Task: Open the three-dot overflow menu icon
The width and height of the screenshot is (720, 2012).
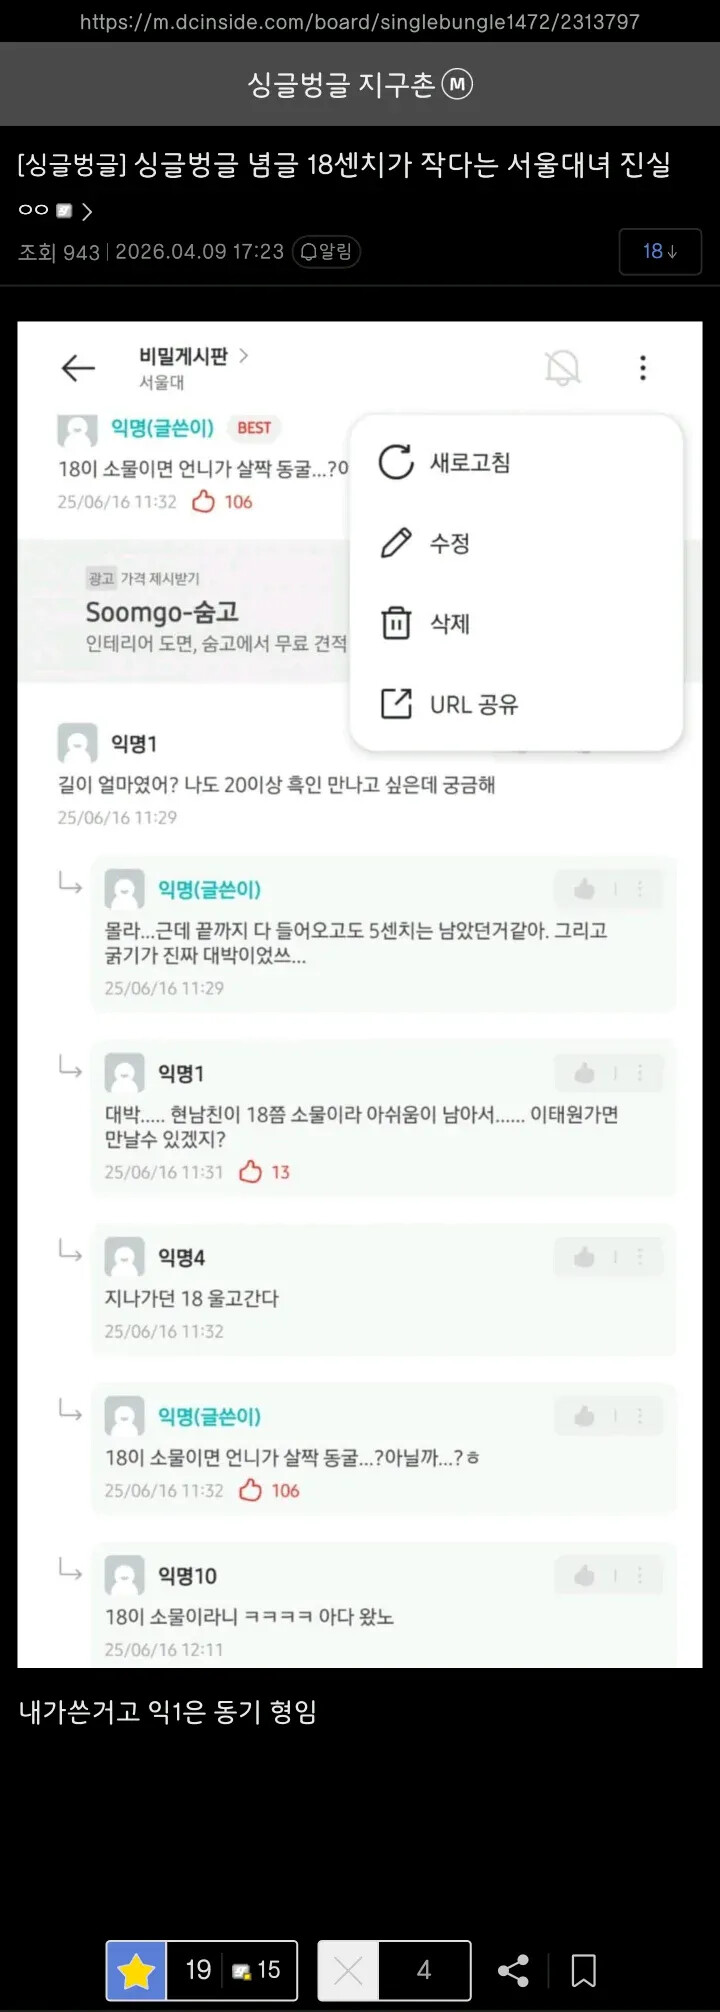Action: click(x=643, y=368)
